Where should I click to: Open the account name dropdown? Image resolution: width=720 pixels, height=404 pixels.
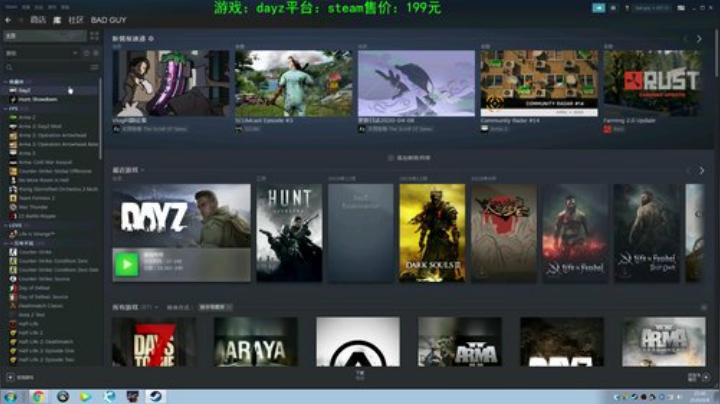point(652,8)
